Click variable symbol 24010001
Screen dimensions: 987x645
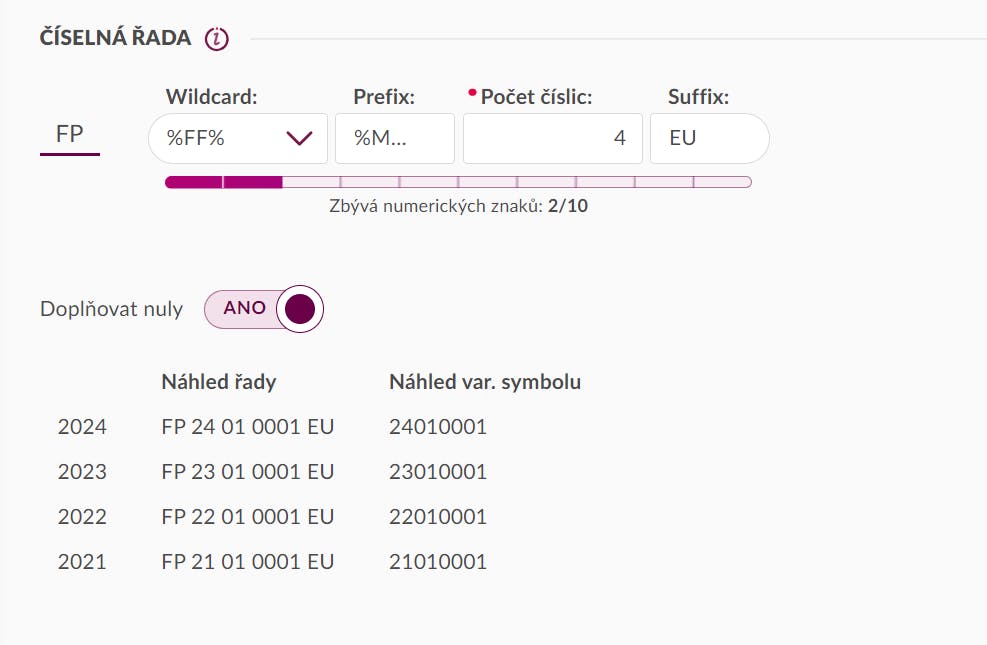coord(438,427)
